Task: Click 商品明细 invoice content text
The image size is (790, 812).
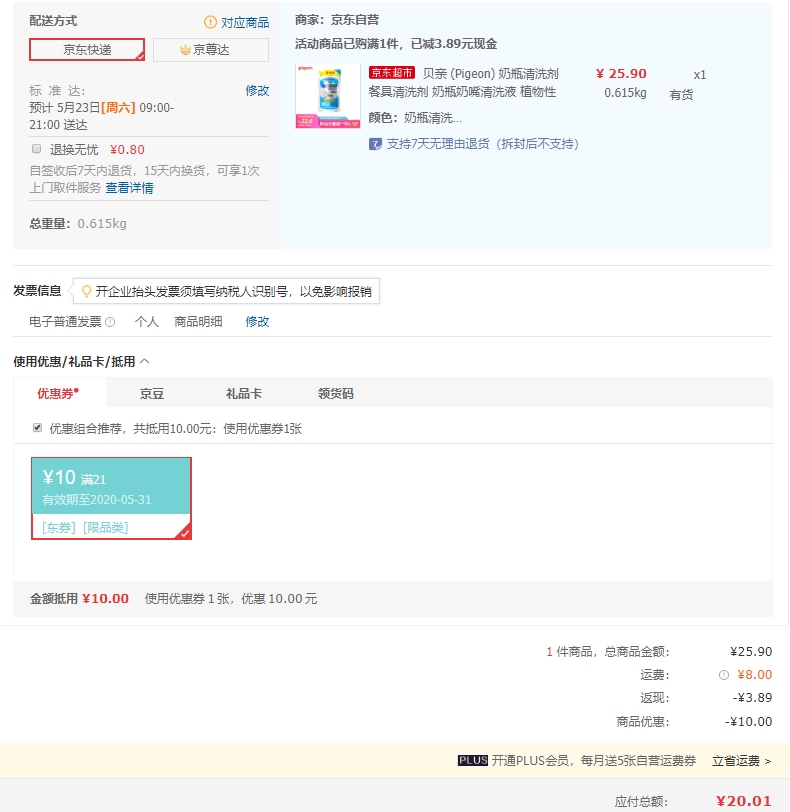Action: click(198, 322)
